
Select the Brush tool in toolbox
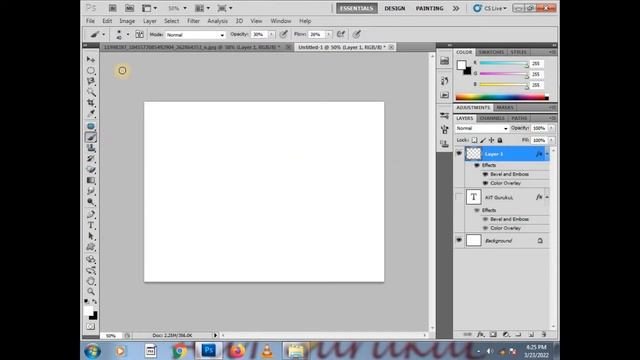(x=91, y=137)
